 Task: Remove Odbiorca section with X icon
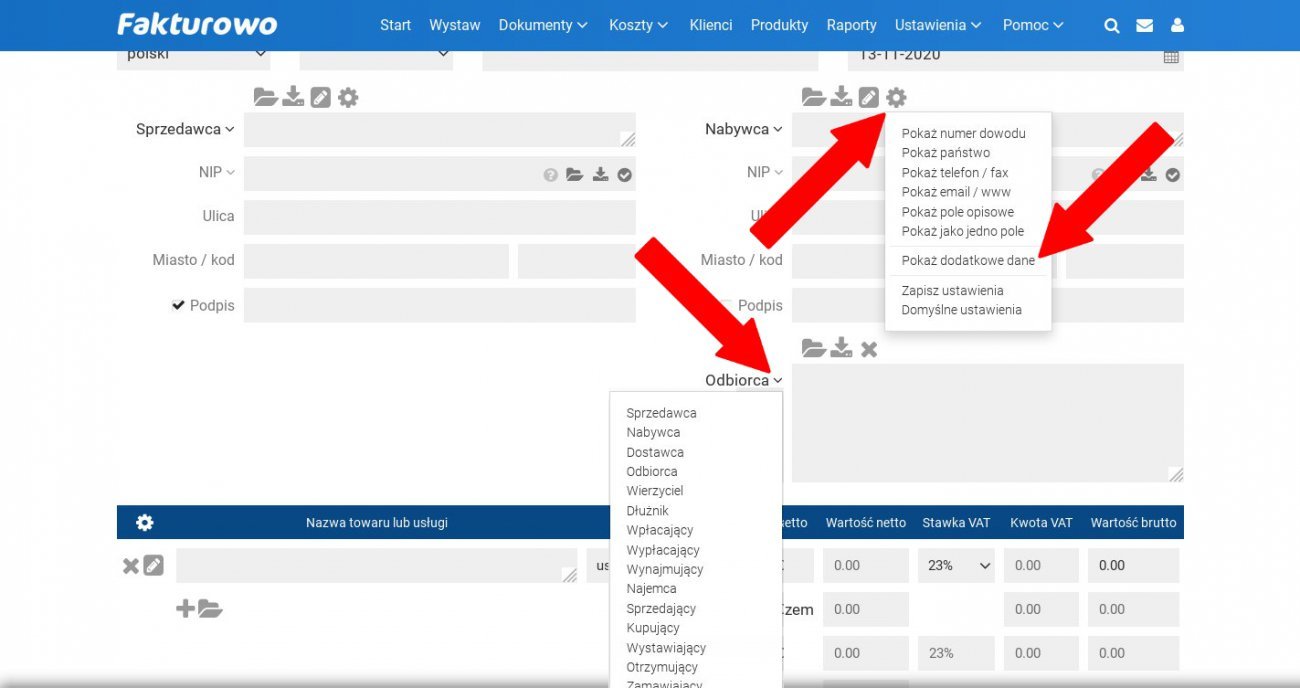pos(869,349)
